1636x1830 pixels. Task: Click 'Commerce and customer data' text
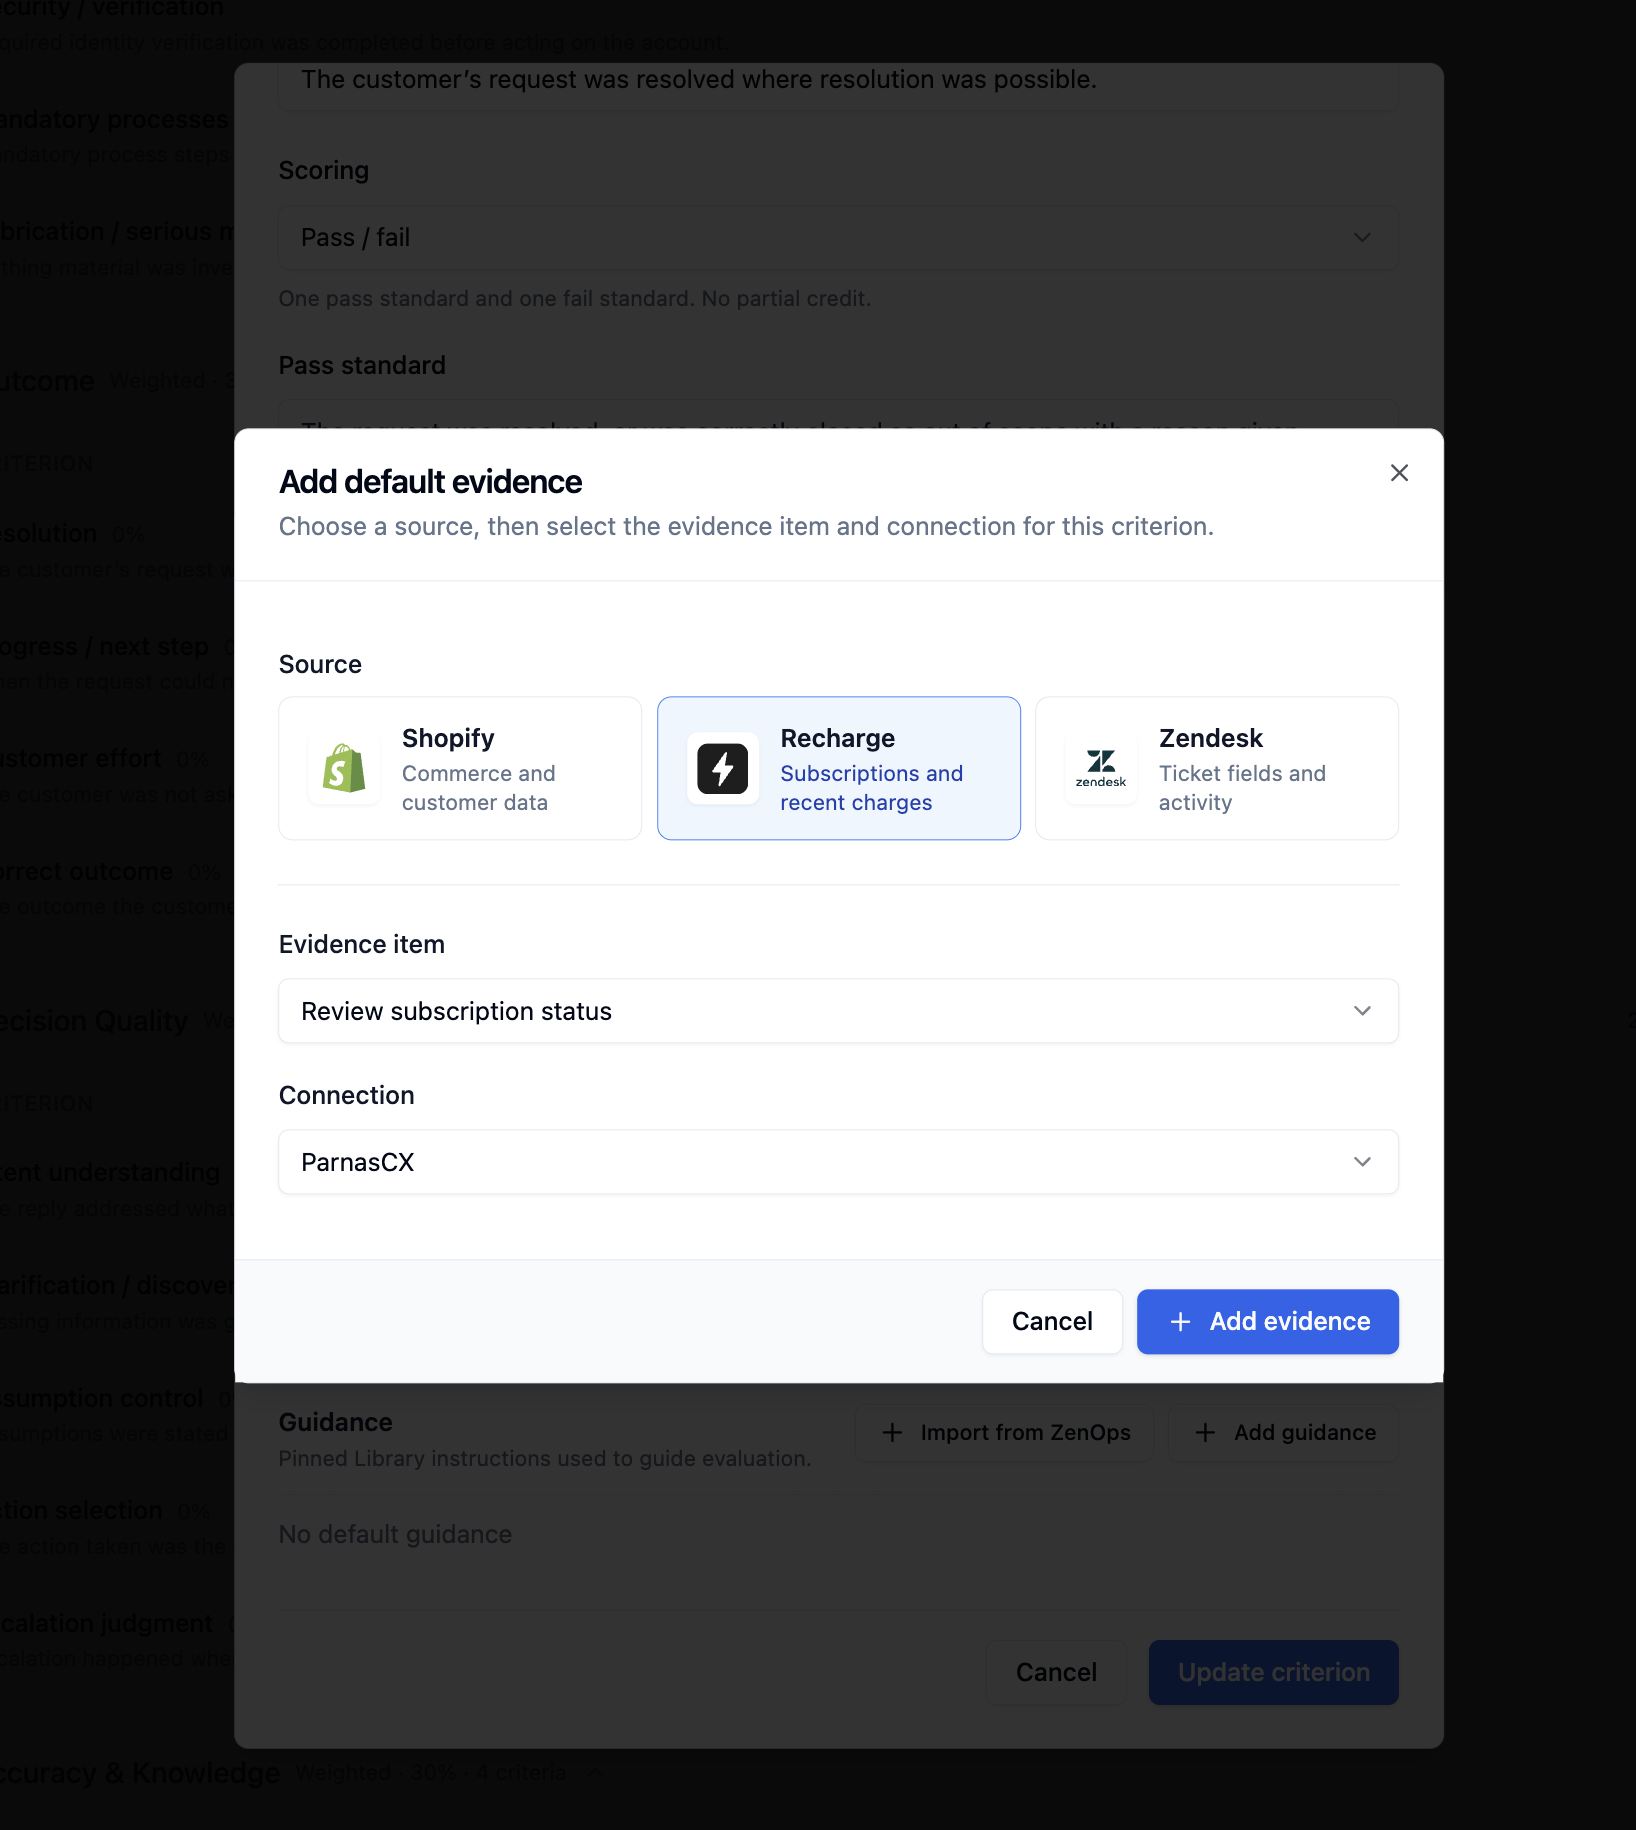478,788
